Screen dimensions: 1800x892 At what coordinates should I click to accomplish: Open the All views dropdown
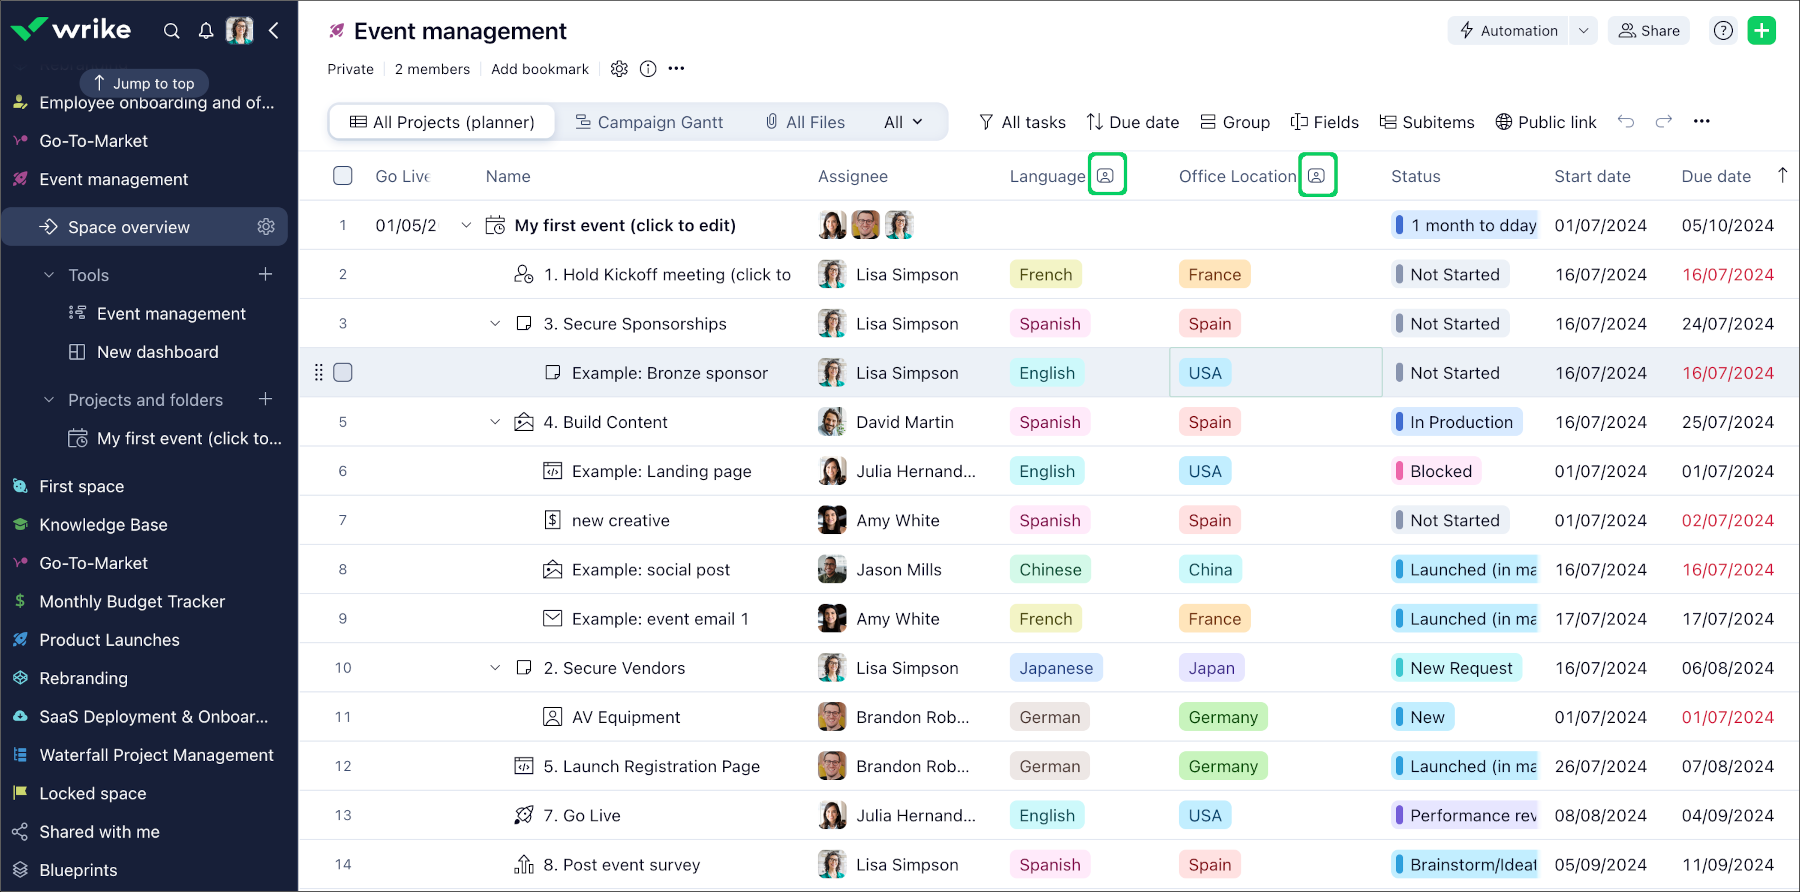[903, 122]
